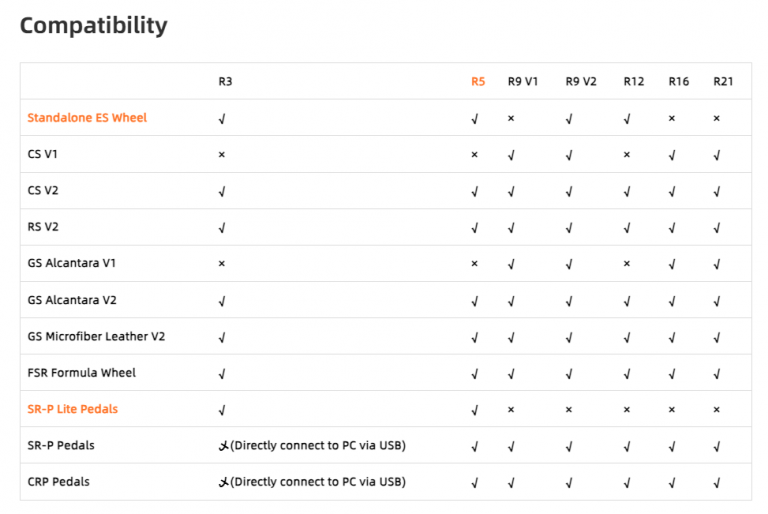This screenshot has width=768, height=514.
Task: Click the R21 column header
Action: tap(723, 81)
